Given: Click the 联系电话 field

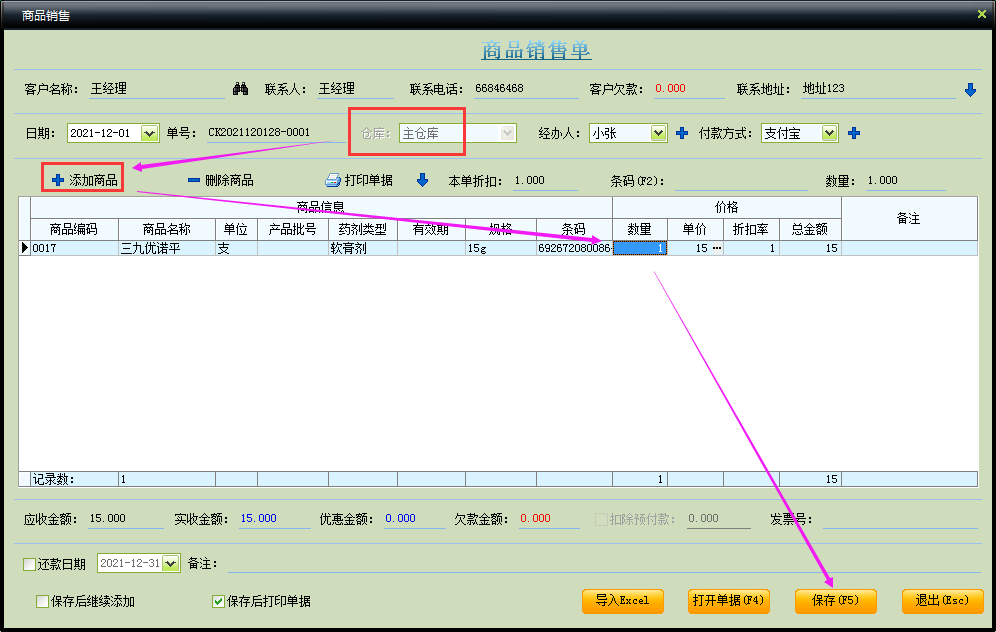Looking at the screenshot, I should (525, 89).
